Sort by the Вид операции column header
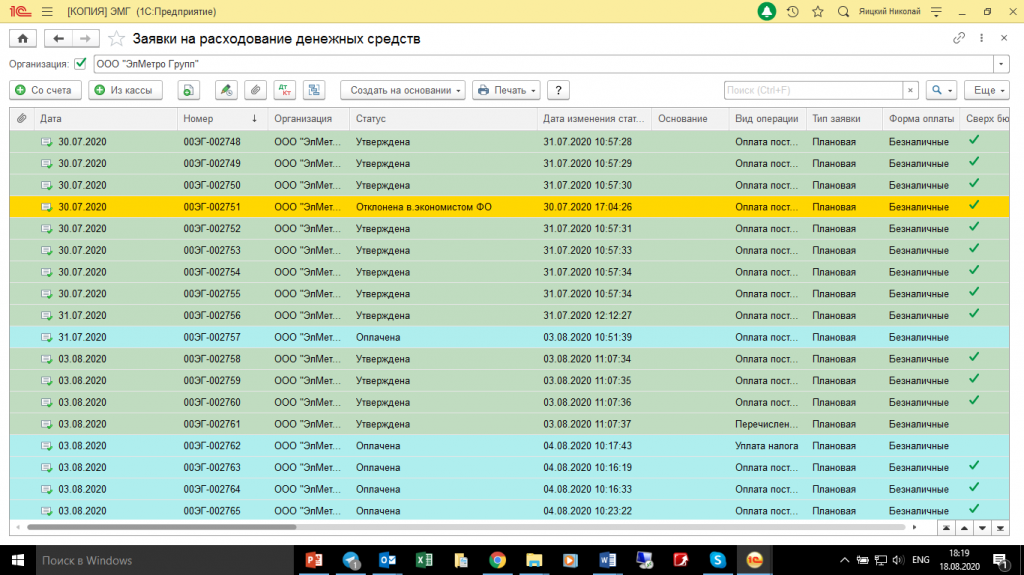 767,118
